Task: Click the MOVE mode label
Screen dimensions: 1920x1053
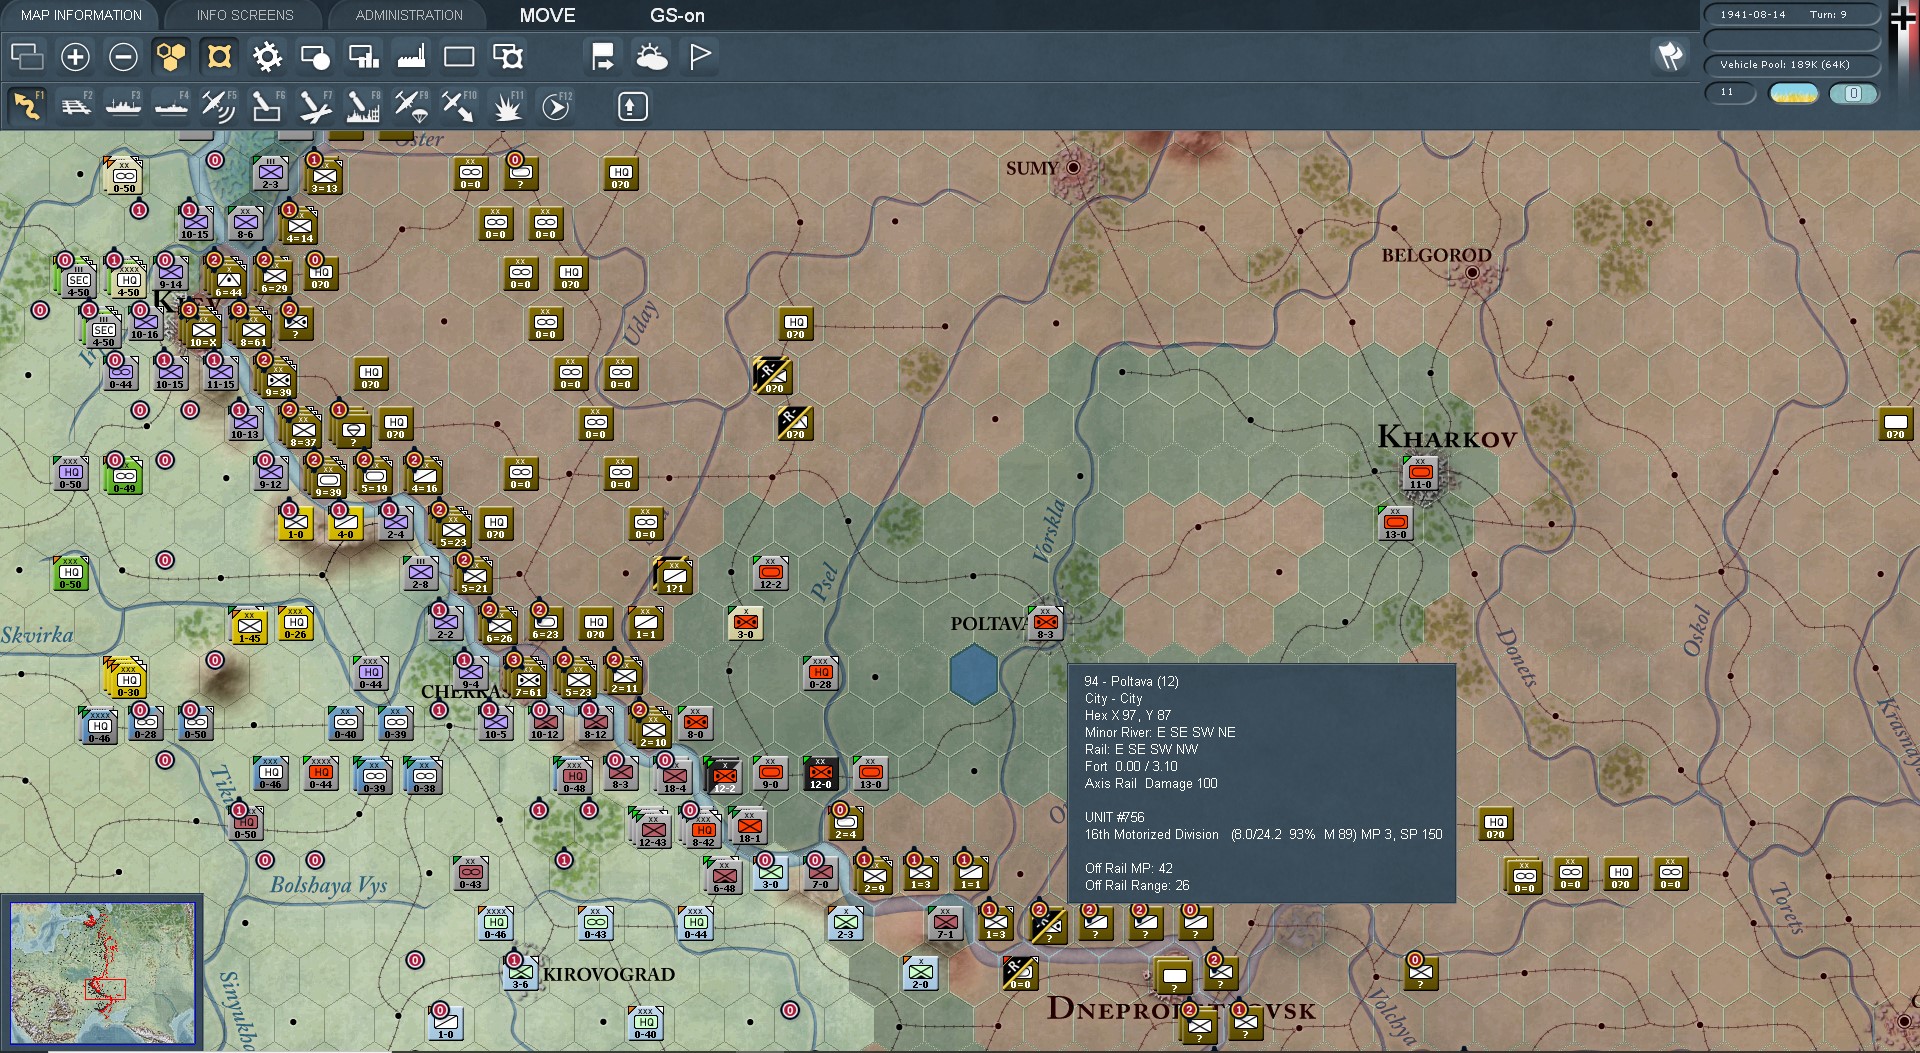Action: pyautogui.click(x=547, y=15)
